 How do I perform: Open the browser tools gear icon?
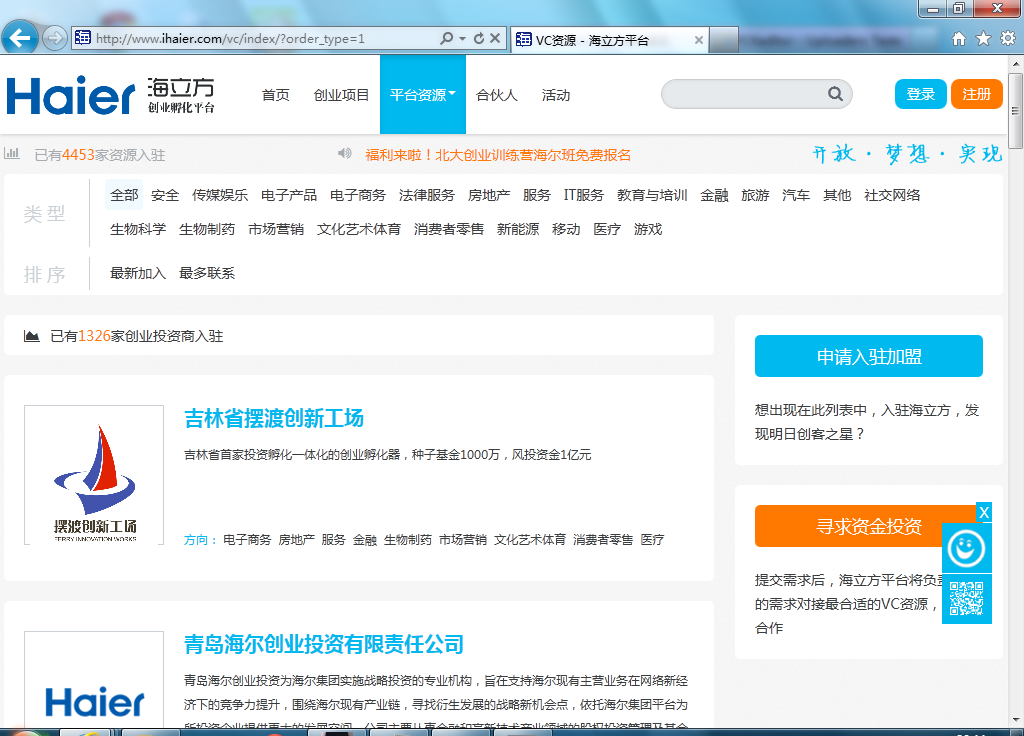click(1008, 39)
